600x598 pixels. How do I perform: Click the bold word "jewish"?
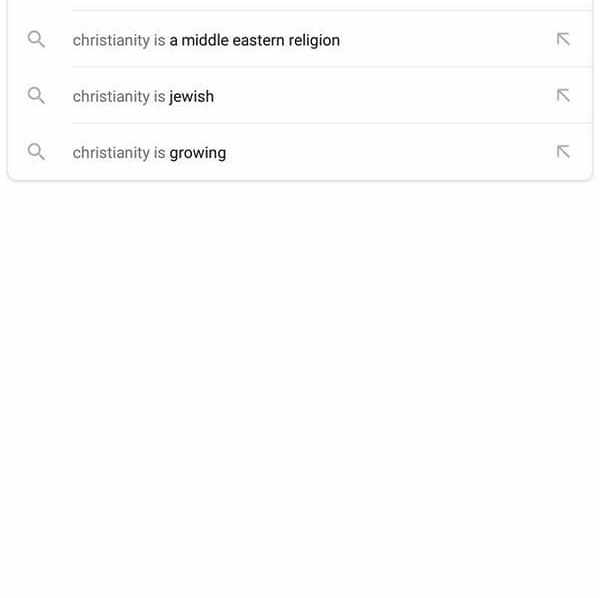(x=191, y=96)
